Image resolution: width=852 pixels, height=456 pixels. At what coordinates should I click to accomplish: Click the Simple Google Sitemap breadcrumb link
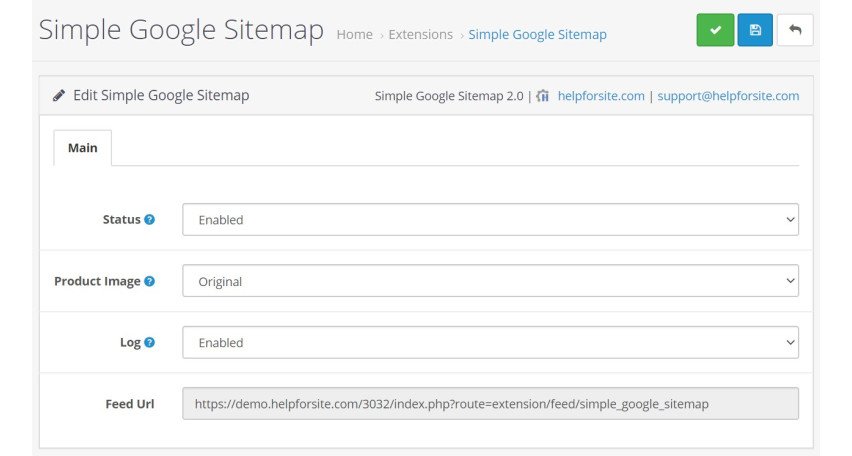(537, 34)
